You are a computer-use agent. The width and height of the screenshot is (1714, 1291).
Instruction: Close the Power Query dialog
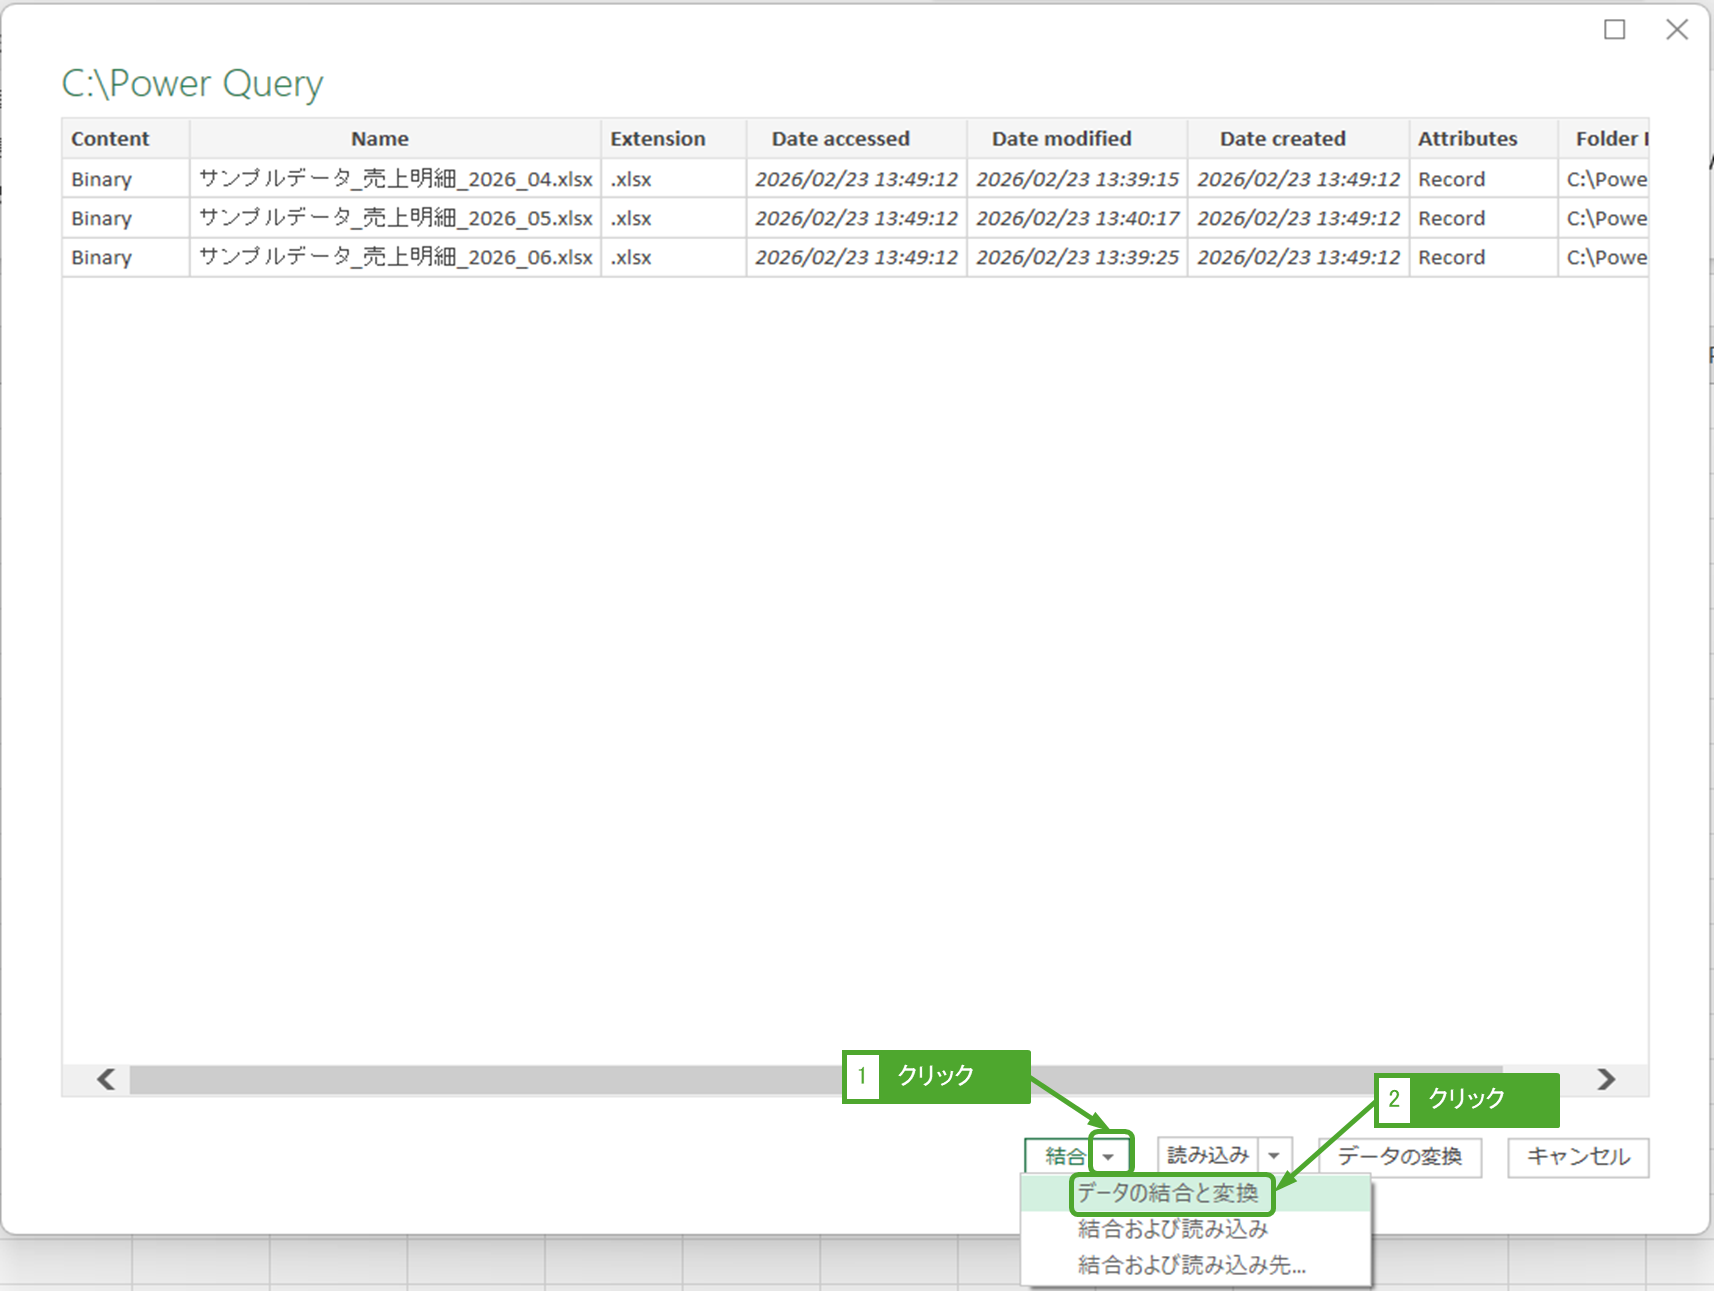coord(1677,30)
